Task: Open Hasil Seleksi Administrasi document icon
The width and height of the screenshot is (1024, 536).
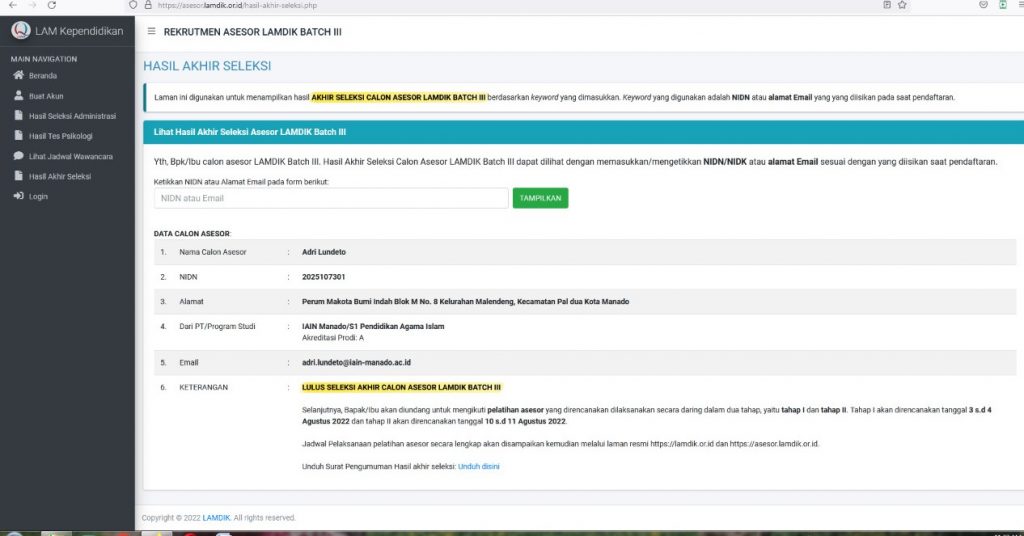Action: [x=18, y=116]
